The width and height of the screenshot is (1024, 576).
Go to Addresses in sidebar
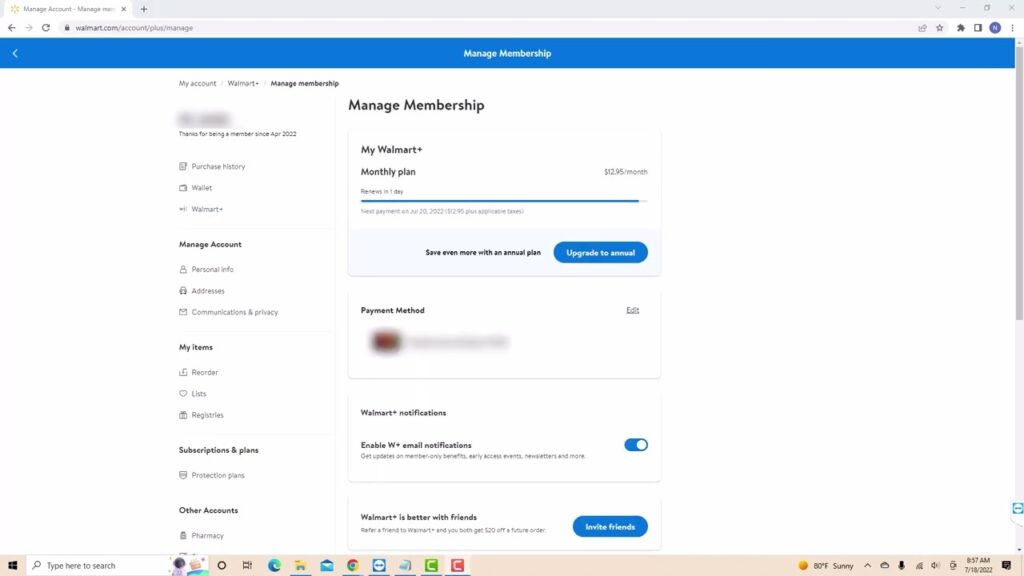click(208, 291)
